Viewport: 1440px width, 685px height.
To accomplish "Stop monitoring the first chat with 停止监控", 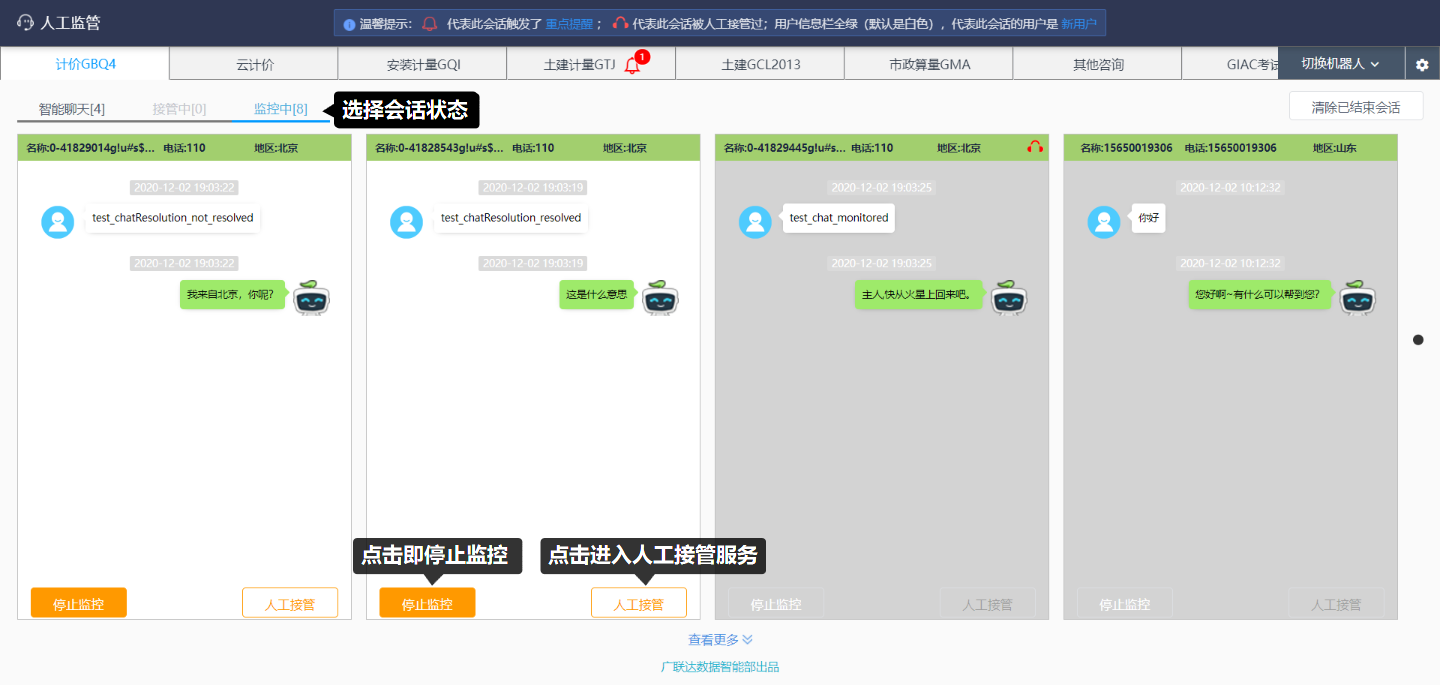I will coord(79,603).
